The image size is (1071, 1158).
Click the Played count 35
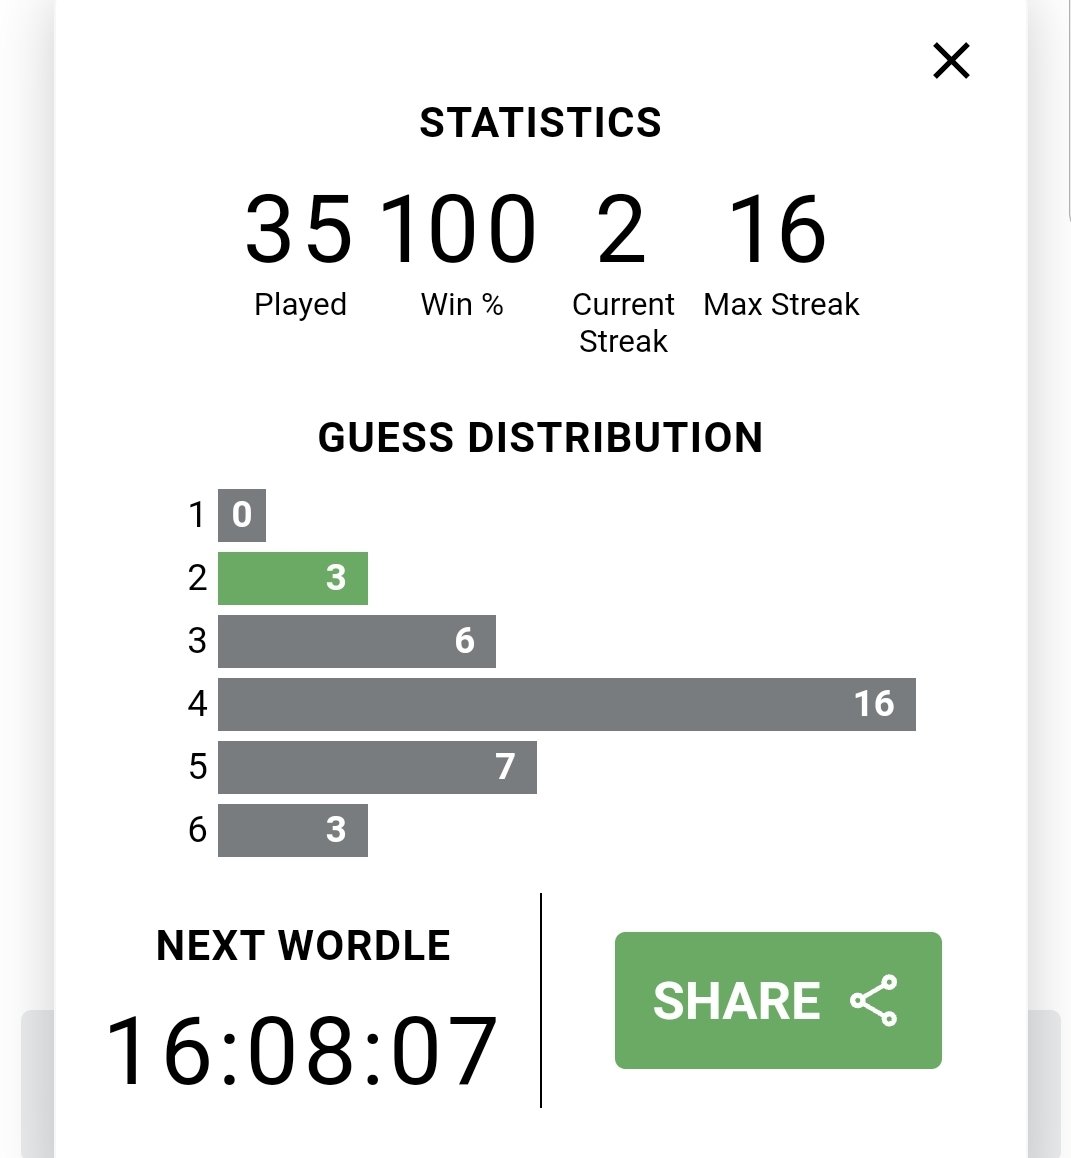[x=299, y=229]
